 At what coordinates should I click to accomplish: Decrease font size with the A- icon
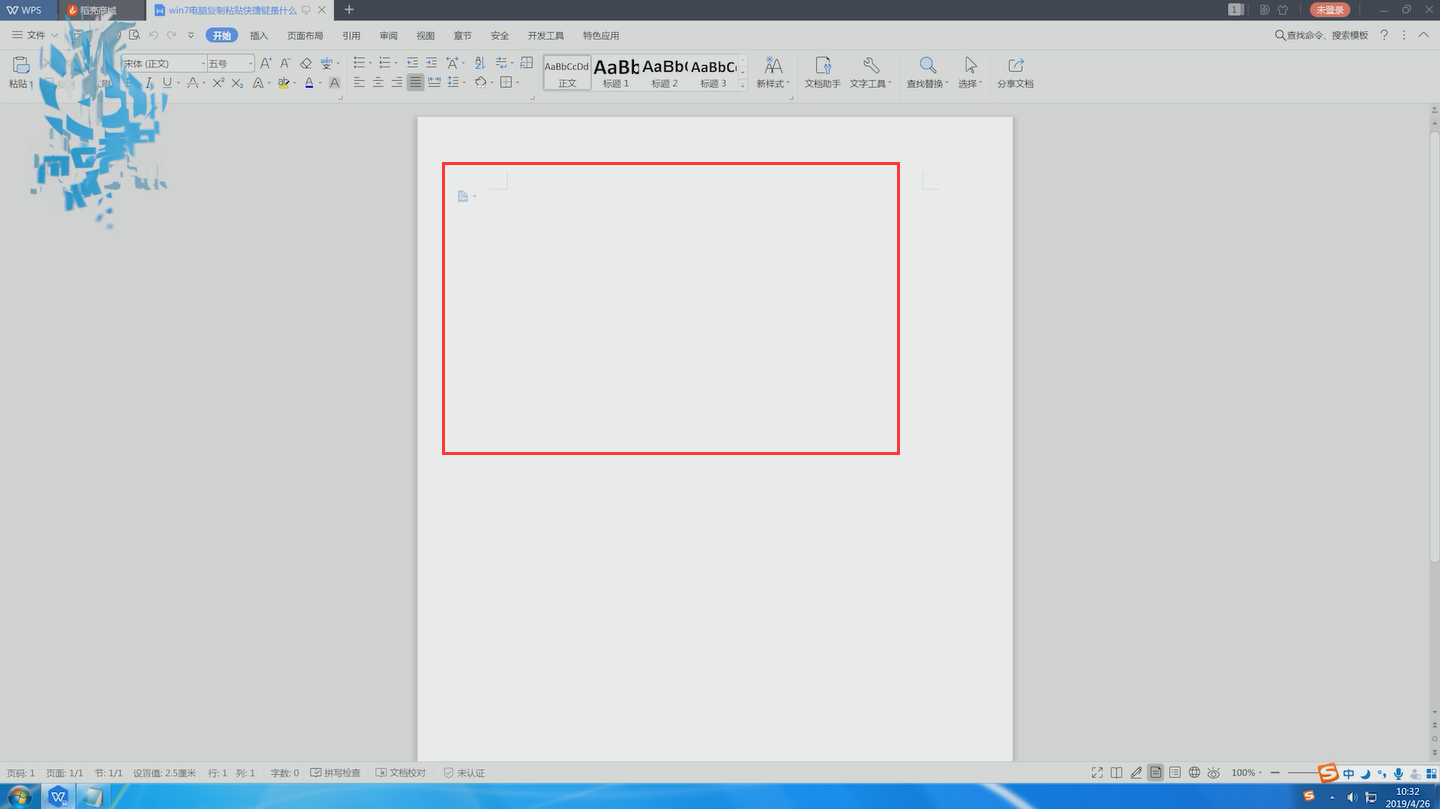(285, 63)
